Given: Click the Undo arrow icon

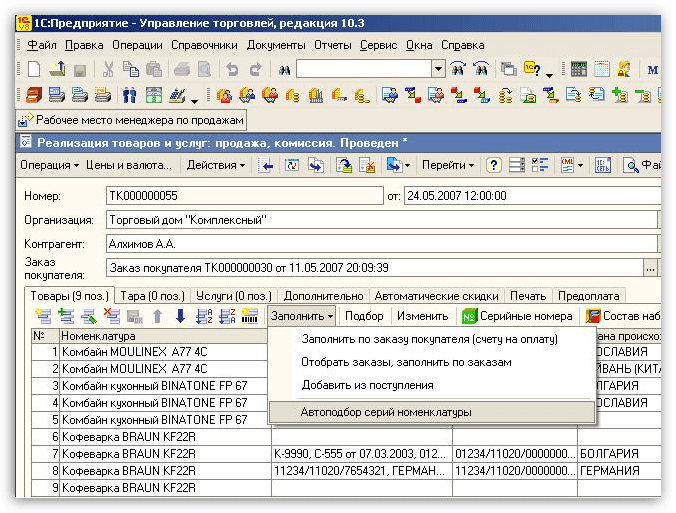Looking at the screenshot, I should (x=232, y=69).
